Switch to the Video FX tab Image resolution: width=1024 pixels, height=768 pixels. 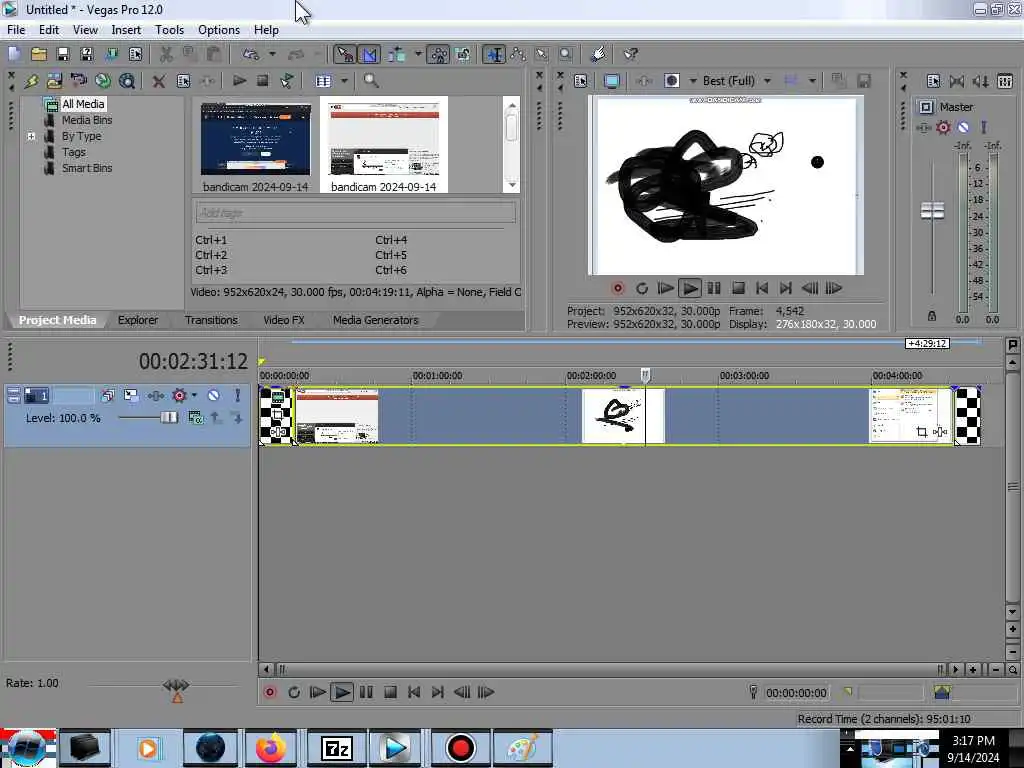click(283, 320)
